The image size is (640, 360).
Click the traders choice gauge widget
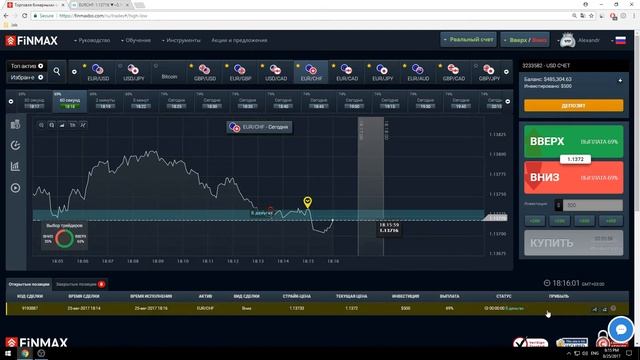[64, 236]
